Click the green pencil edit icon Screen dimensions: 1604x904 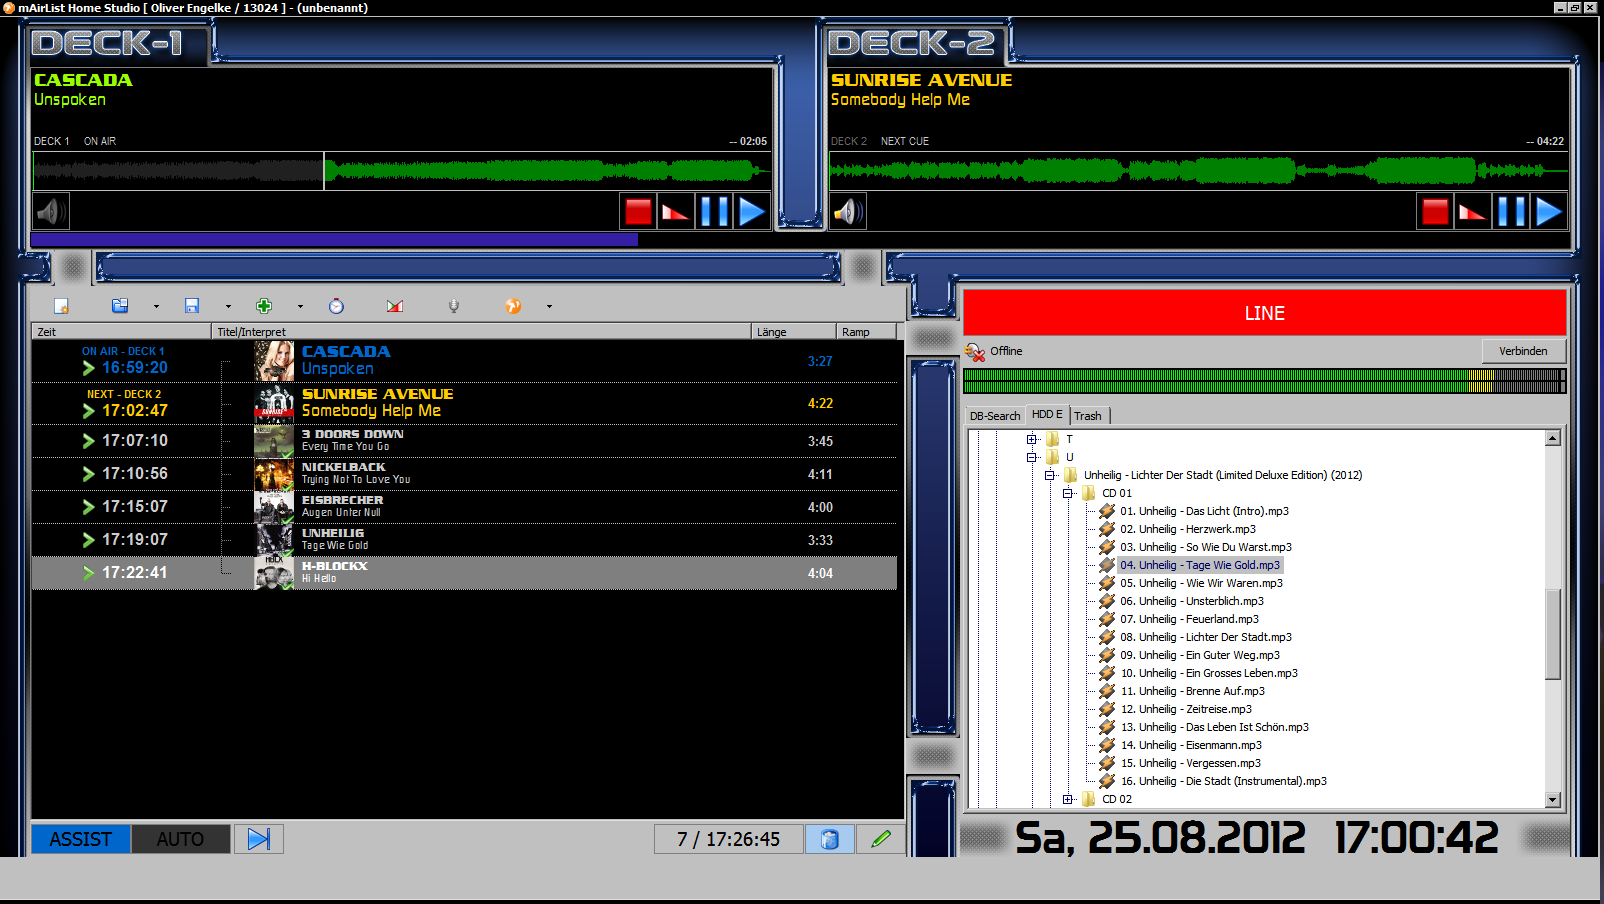(x=880, y=839)
